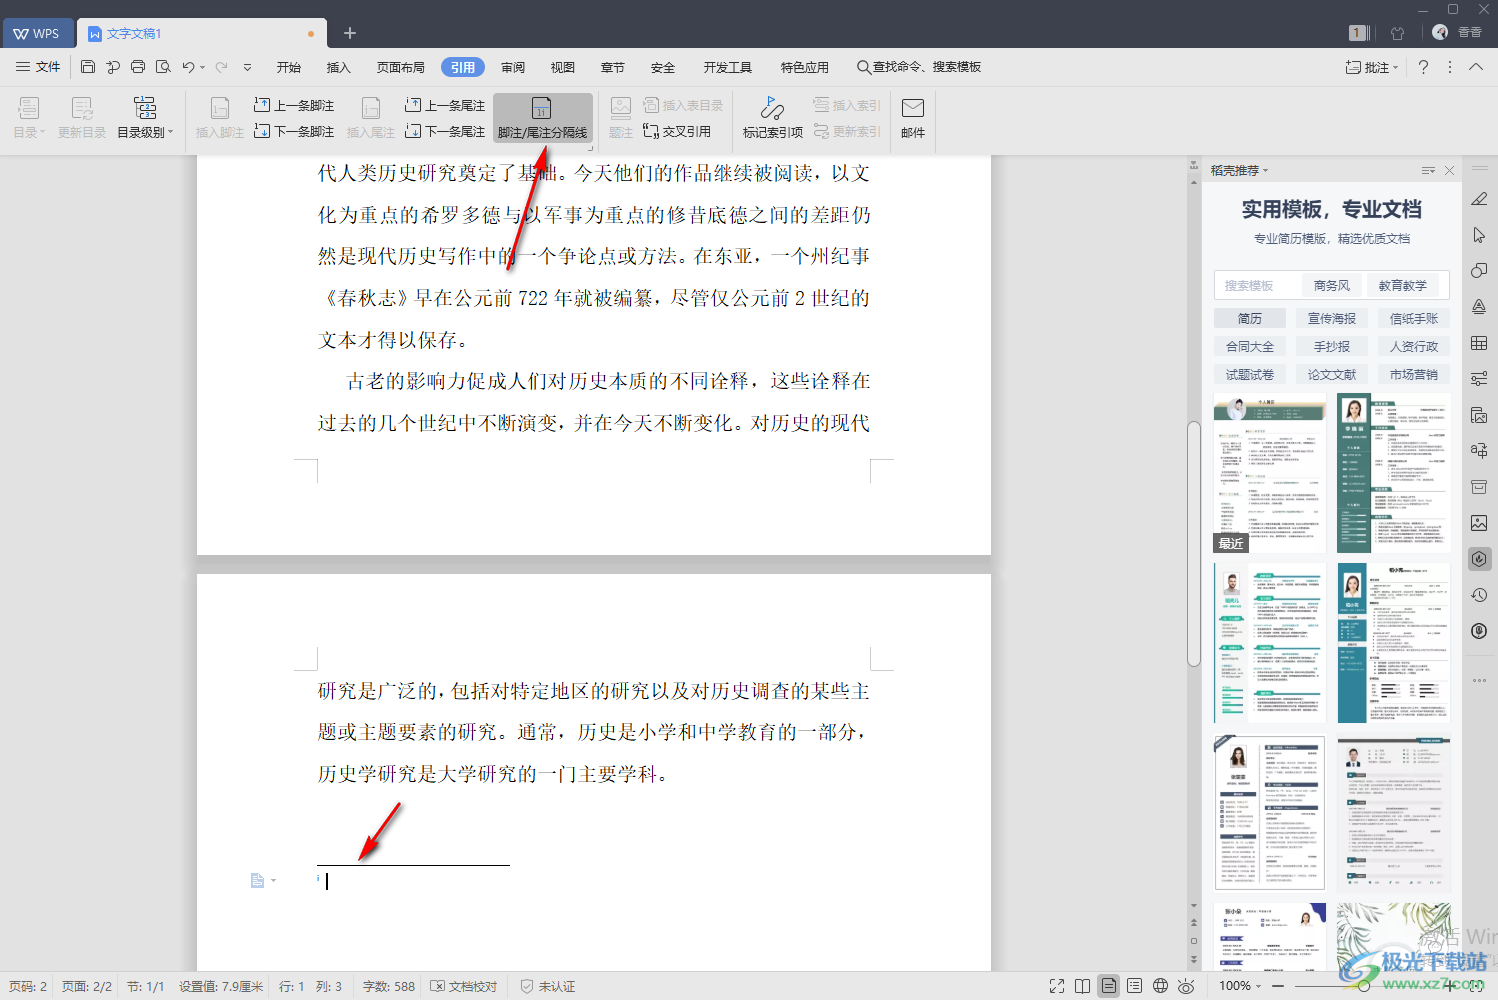
Task: Click 插入脚注 insert footnote icon
Action: (x=220, y=119)
